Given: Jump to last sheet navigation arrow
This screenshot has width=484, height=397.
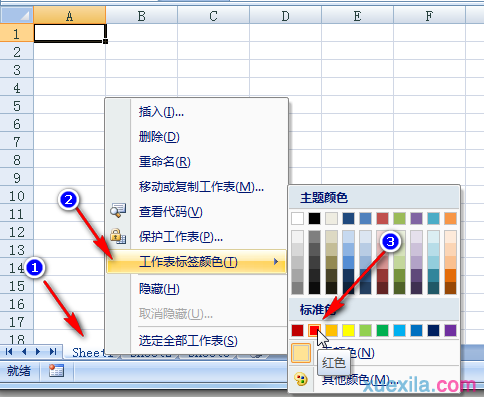Looking at the screenshot, I should [x=53, y=351].
